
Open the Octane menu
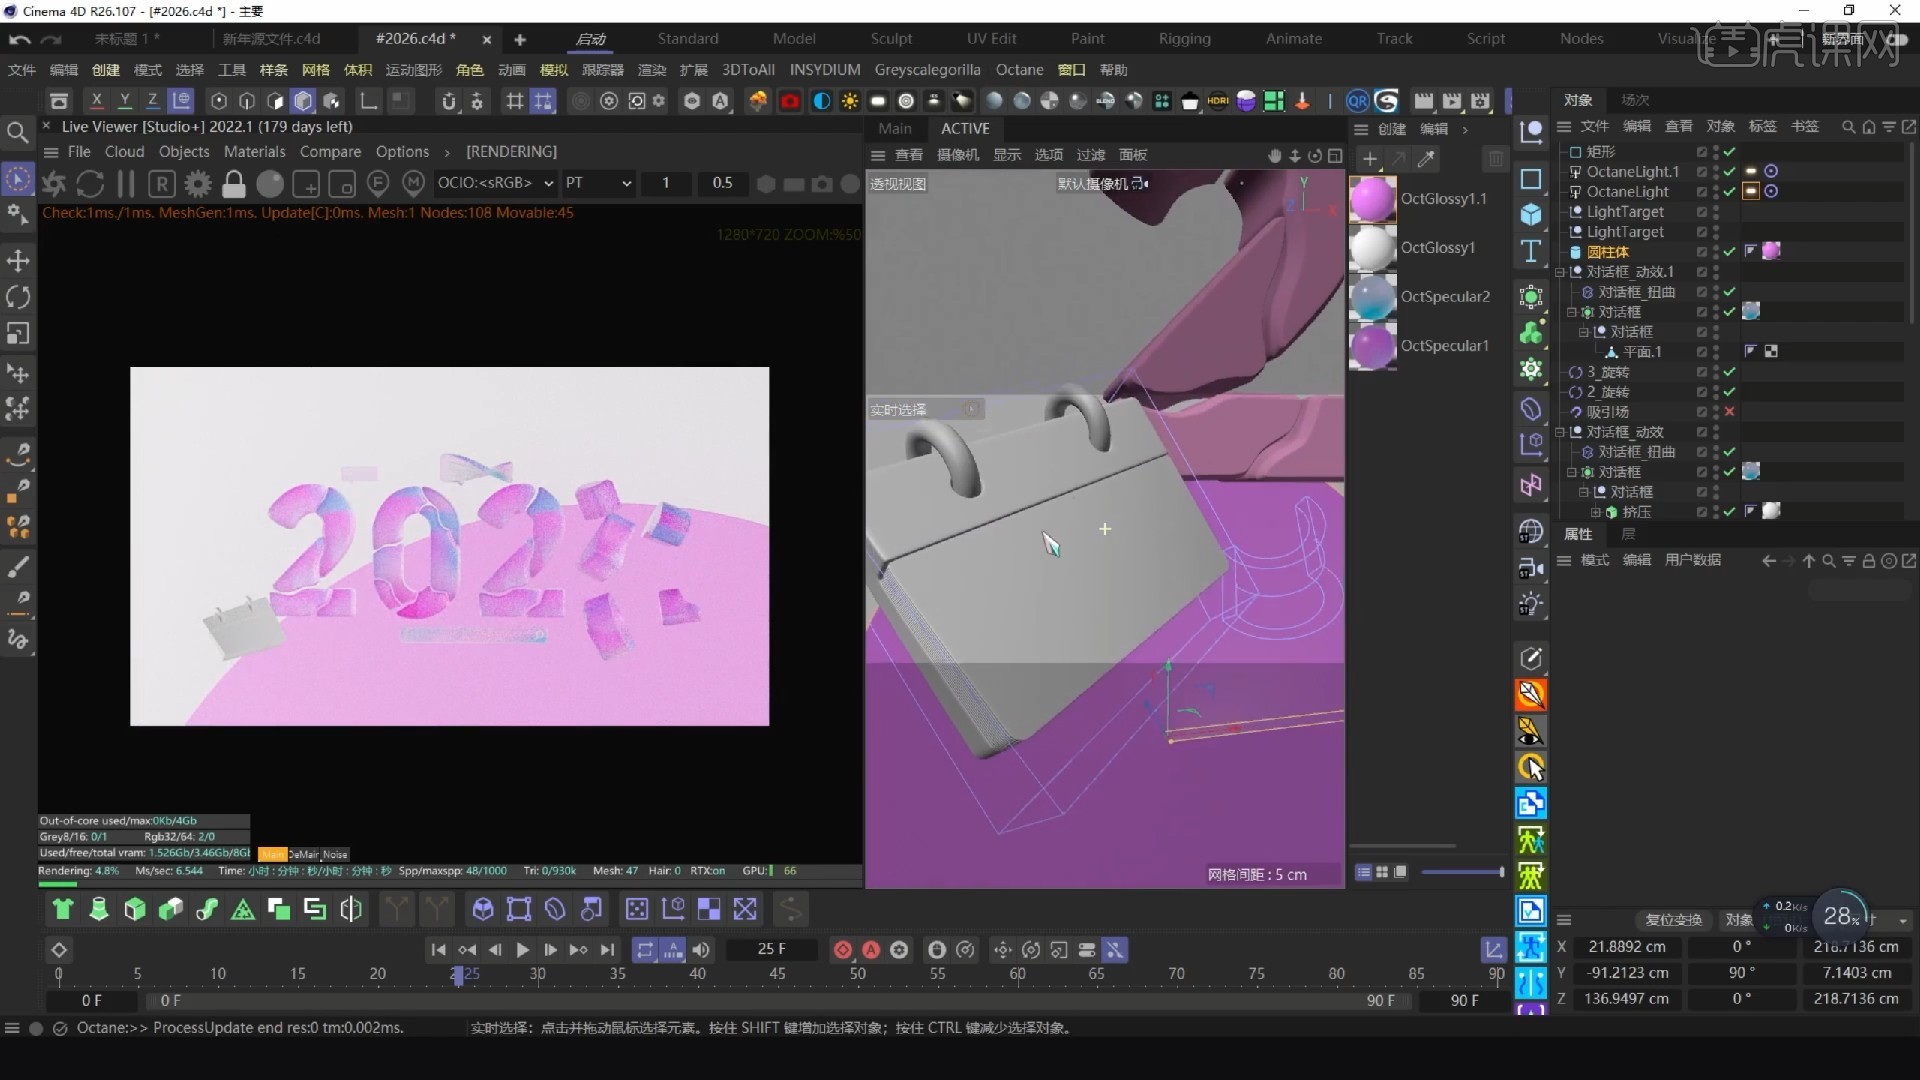pyautogui.click(x=1019, y=70)
